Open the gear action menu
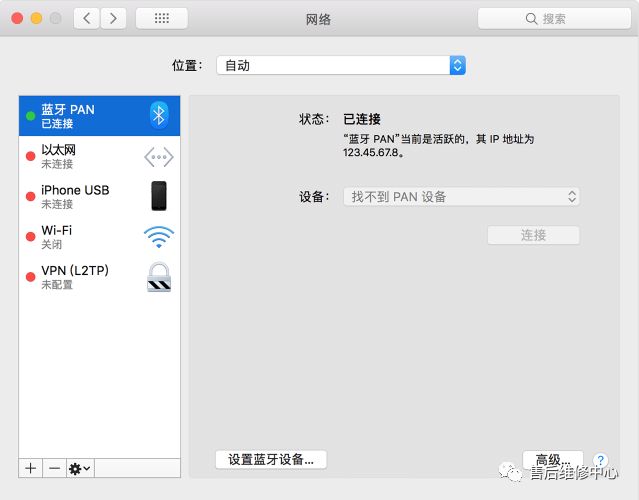 [x=80, y=468]
